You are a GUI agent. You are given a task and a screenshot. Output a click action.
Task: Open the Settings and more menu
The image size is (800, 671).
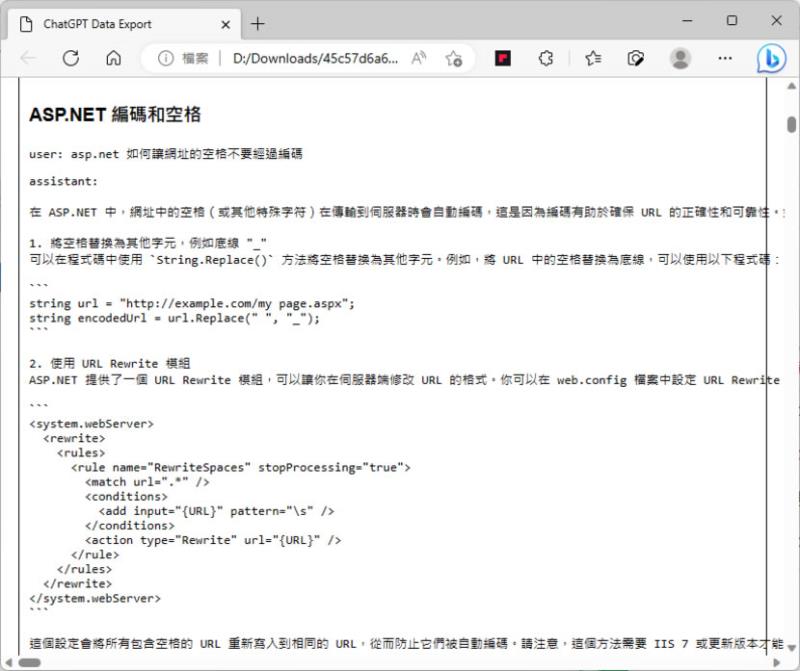[x=725, y=59]
